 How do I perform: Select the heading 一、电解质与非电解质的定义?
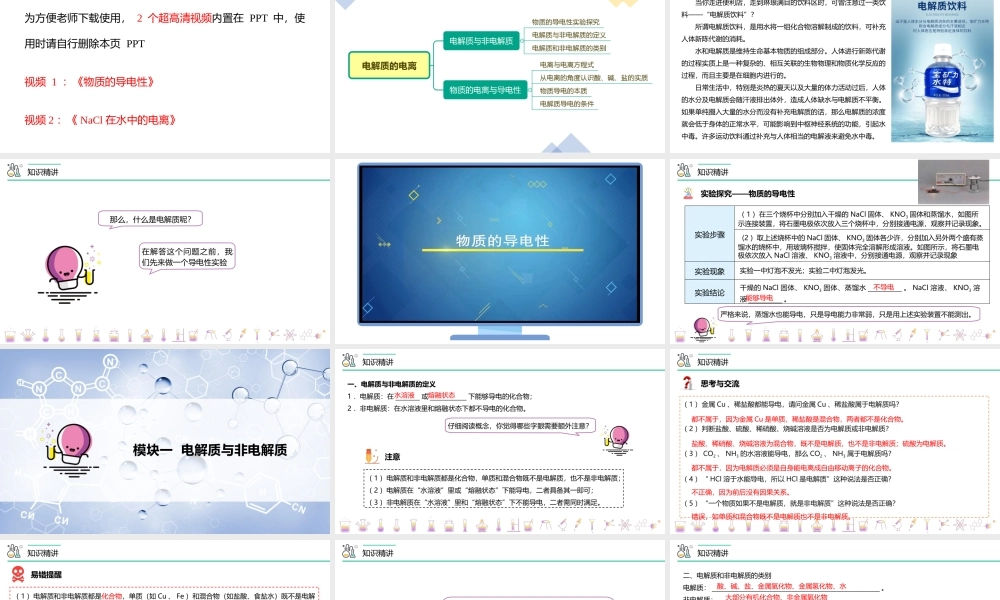(x=391, y=384)
